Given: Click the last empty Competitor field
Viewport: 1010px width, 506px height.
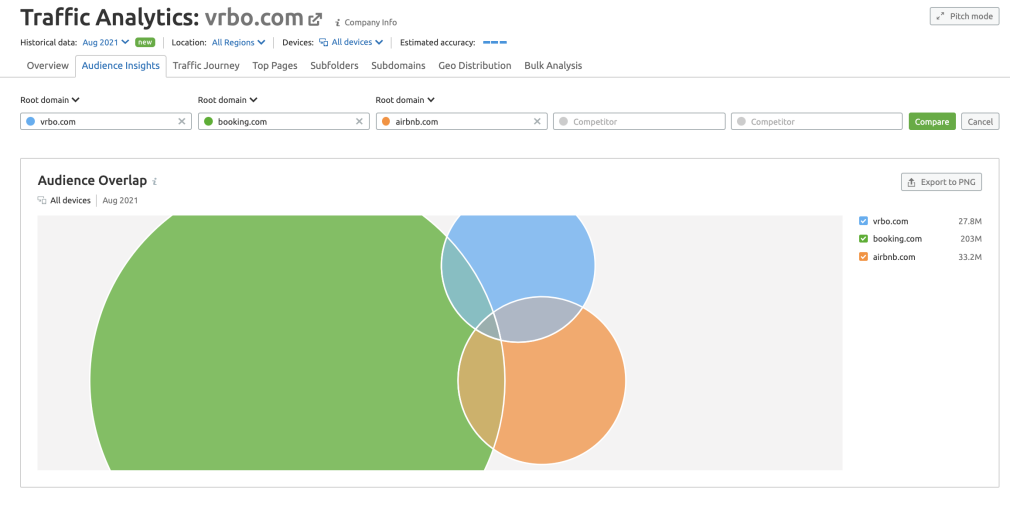Looking at the screenshot, I should point(817,121).
